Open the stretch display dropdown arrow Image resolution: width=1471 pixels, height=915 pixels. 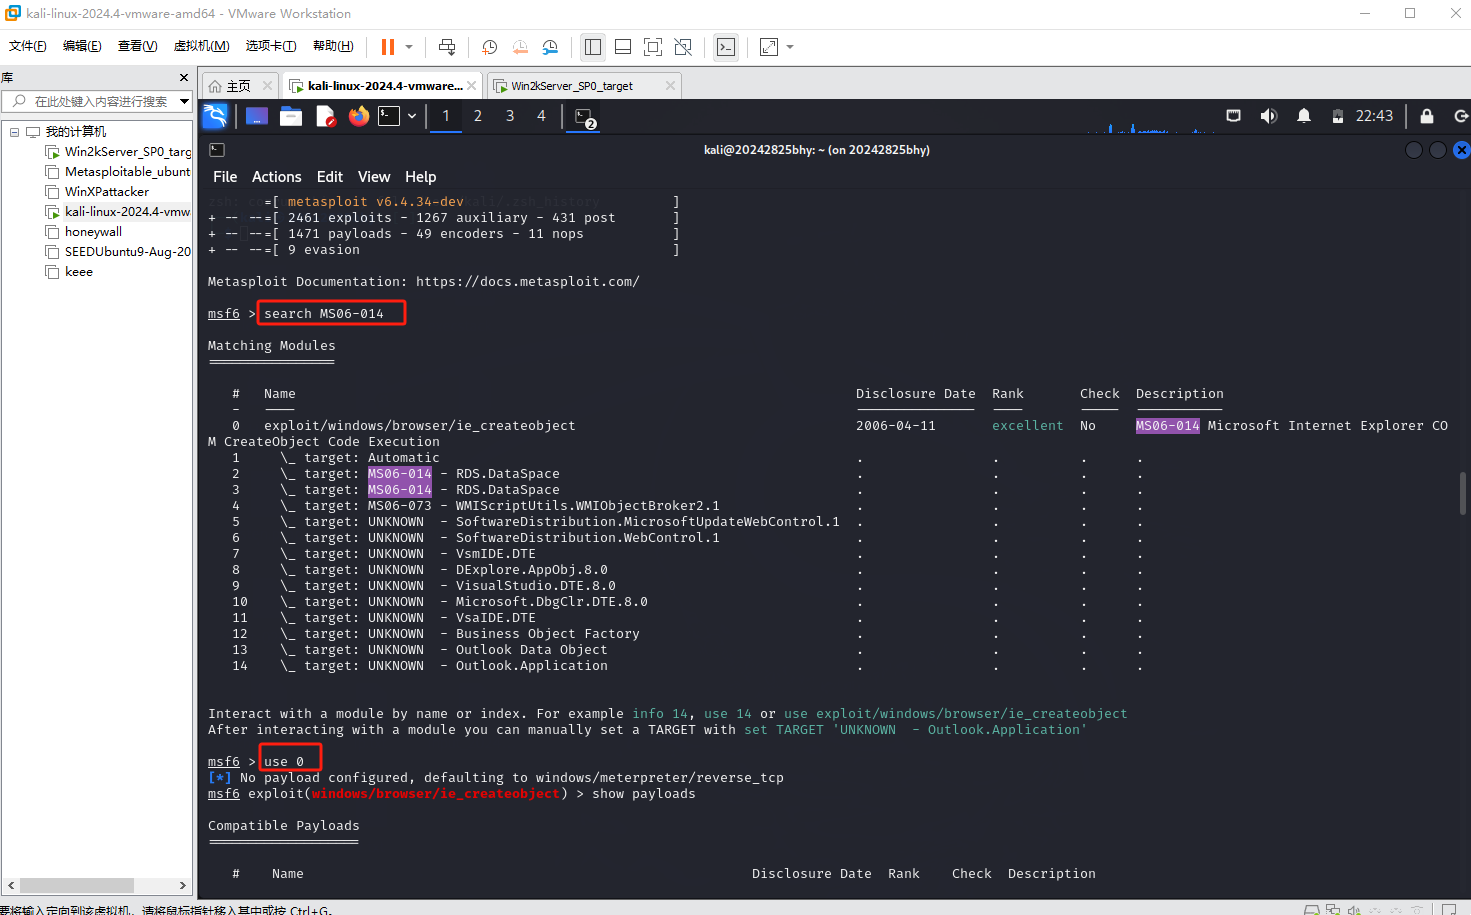790,47
